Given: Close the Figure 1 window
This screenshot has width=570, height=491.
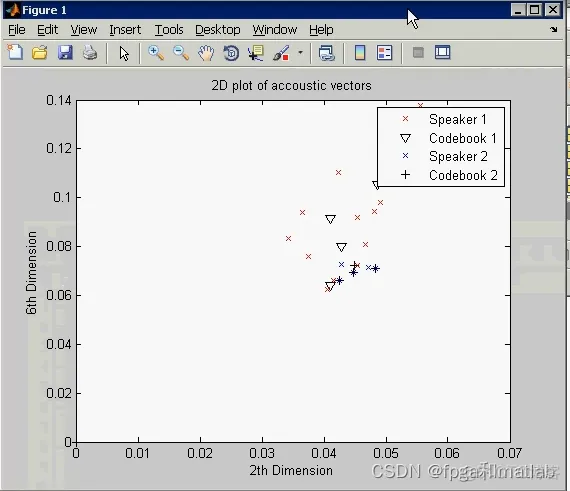Looking at the screenshot, I should pyautogui.click(x=553, y=10).
